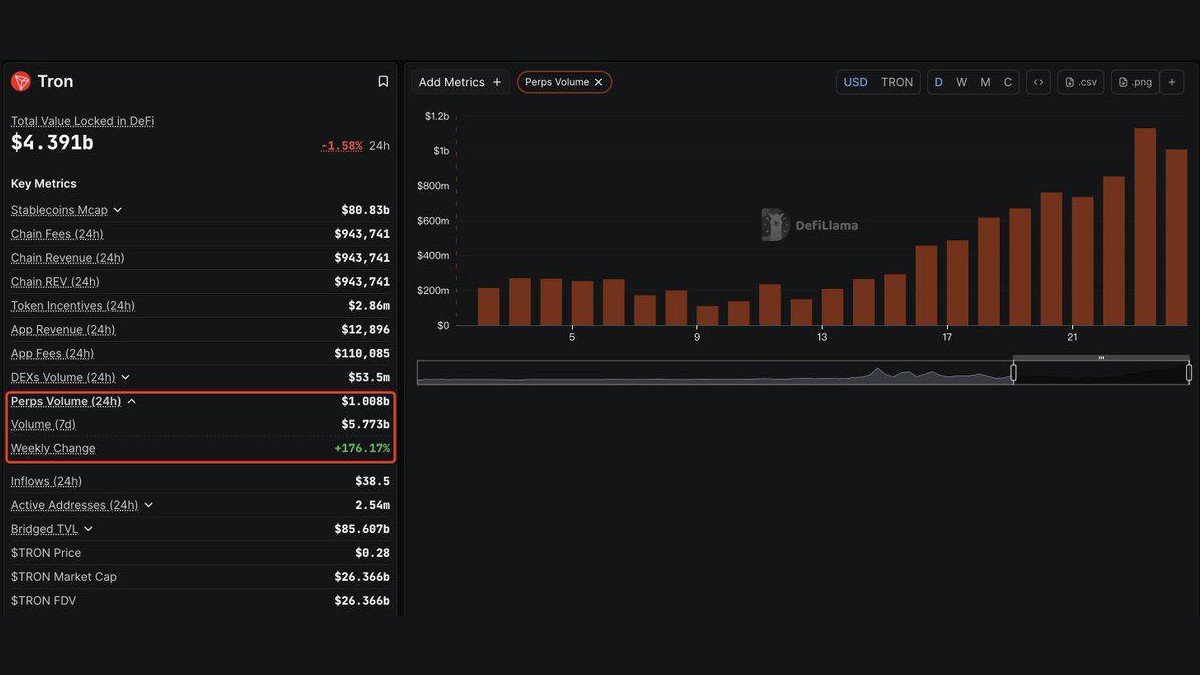
Task: Bookmark the Tron page
Action: [383, 81]
